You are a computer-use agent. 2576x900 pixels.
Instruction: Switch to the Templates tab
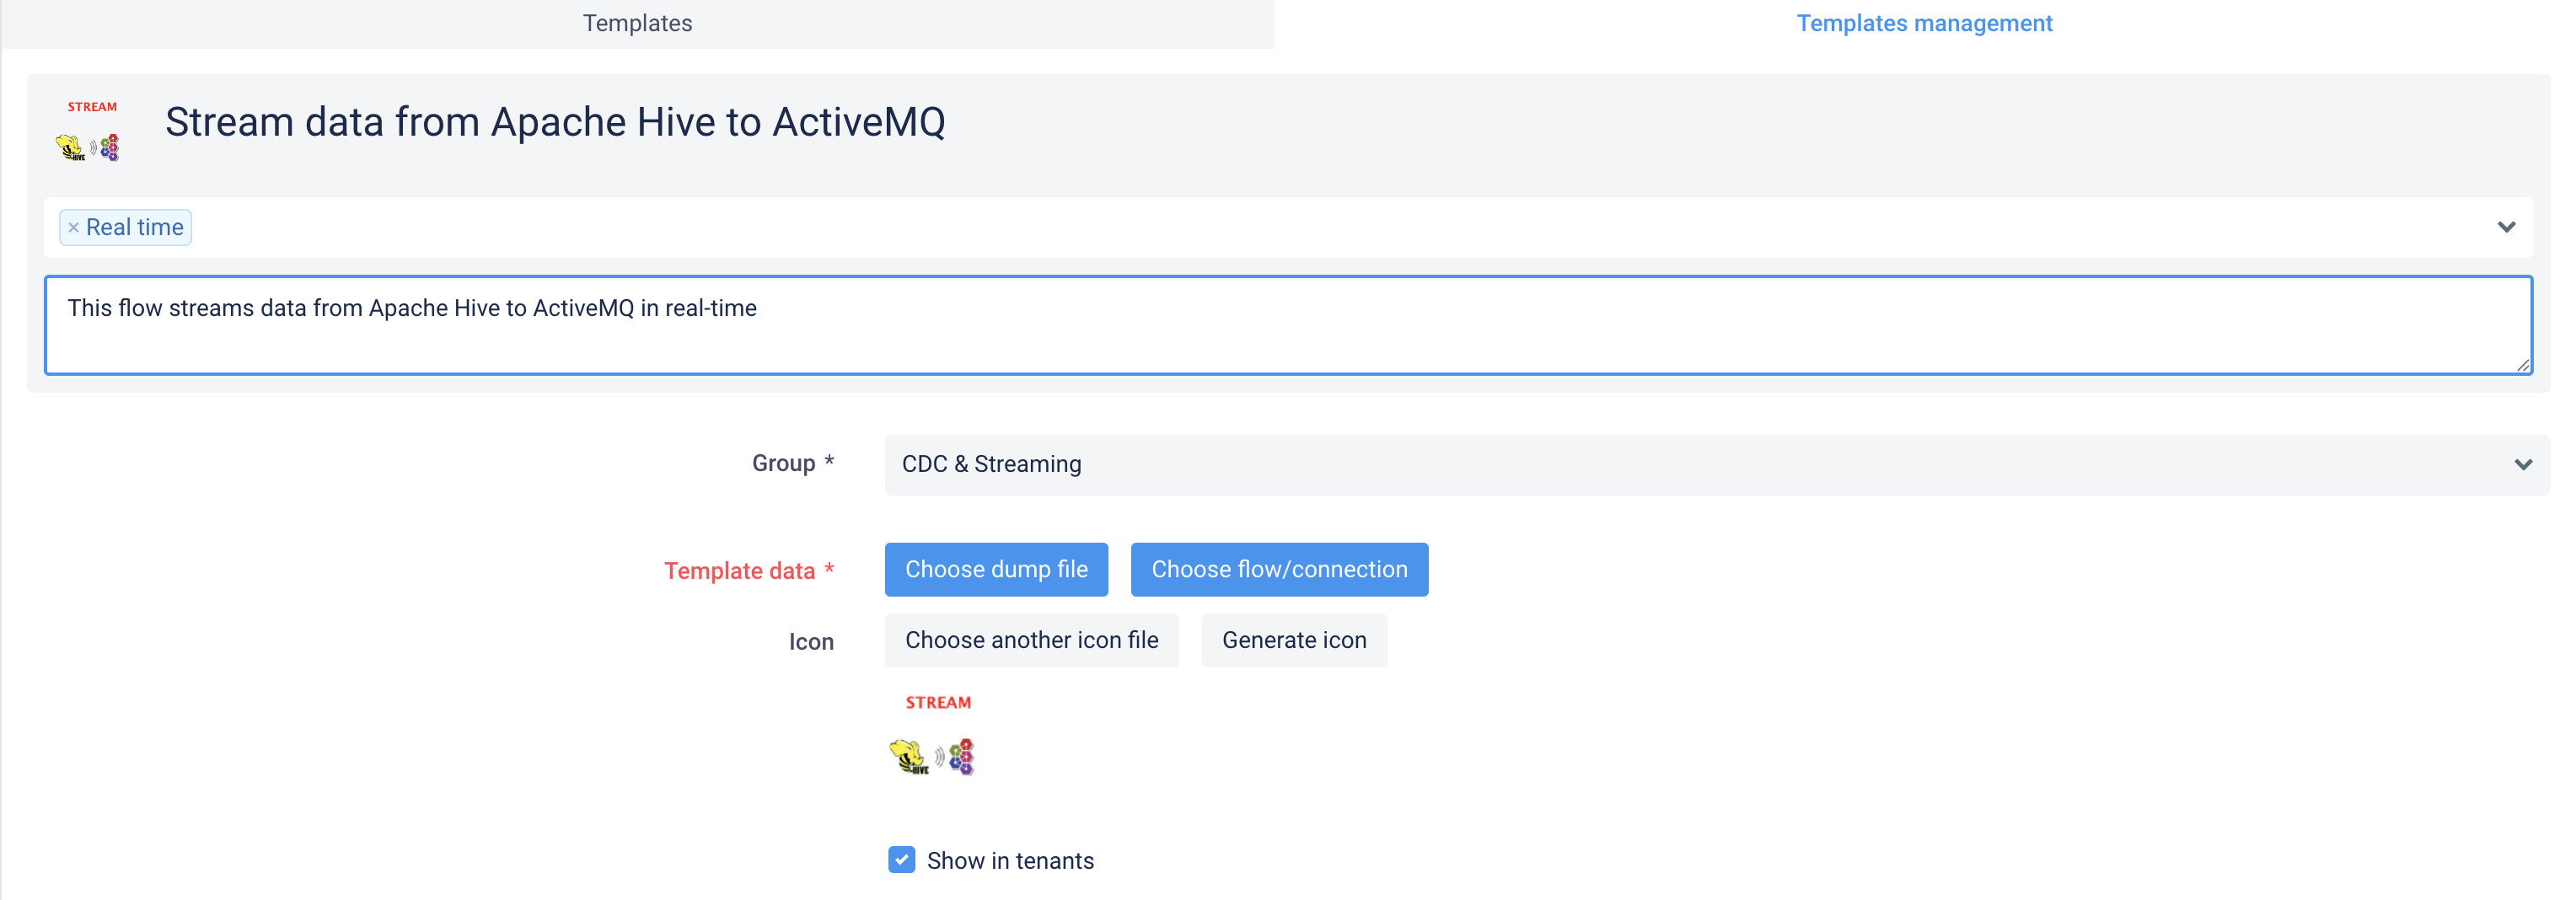(637, 23)
